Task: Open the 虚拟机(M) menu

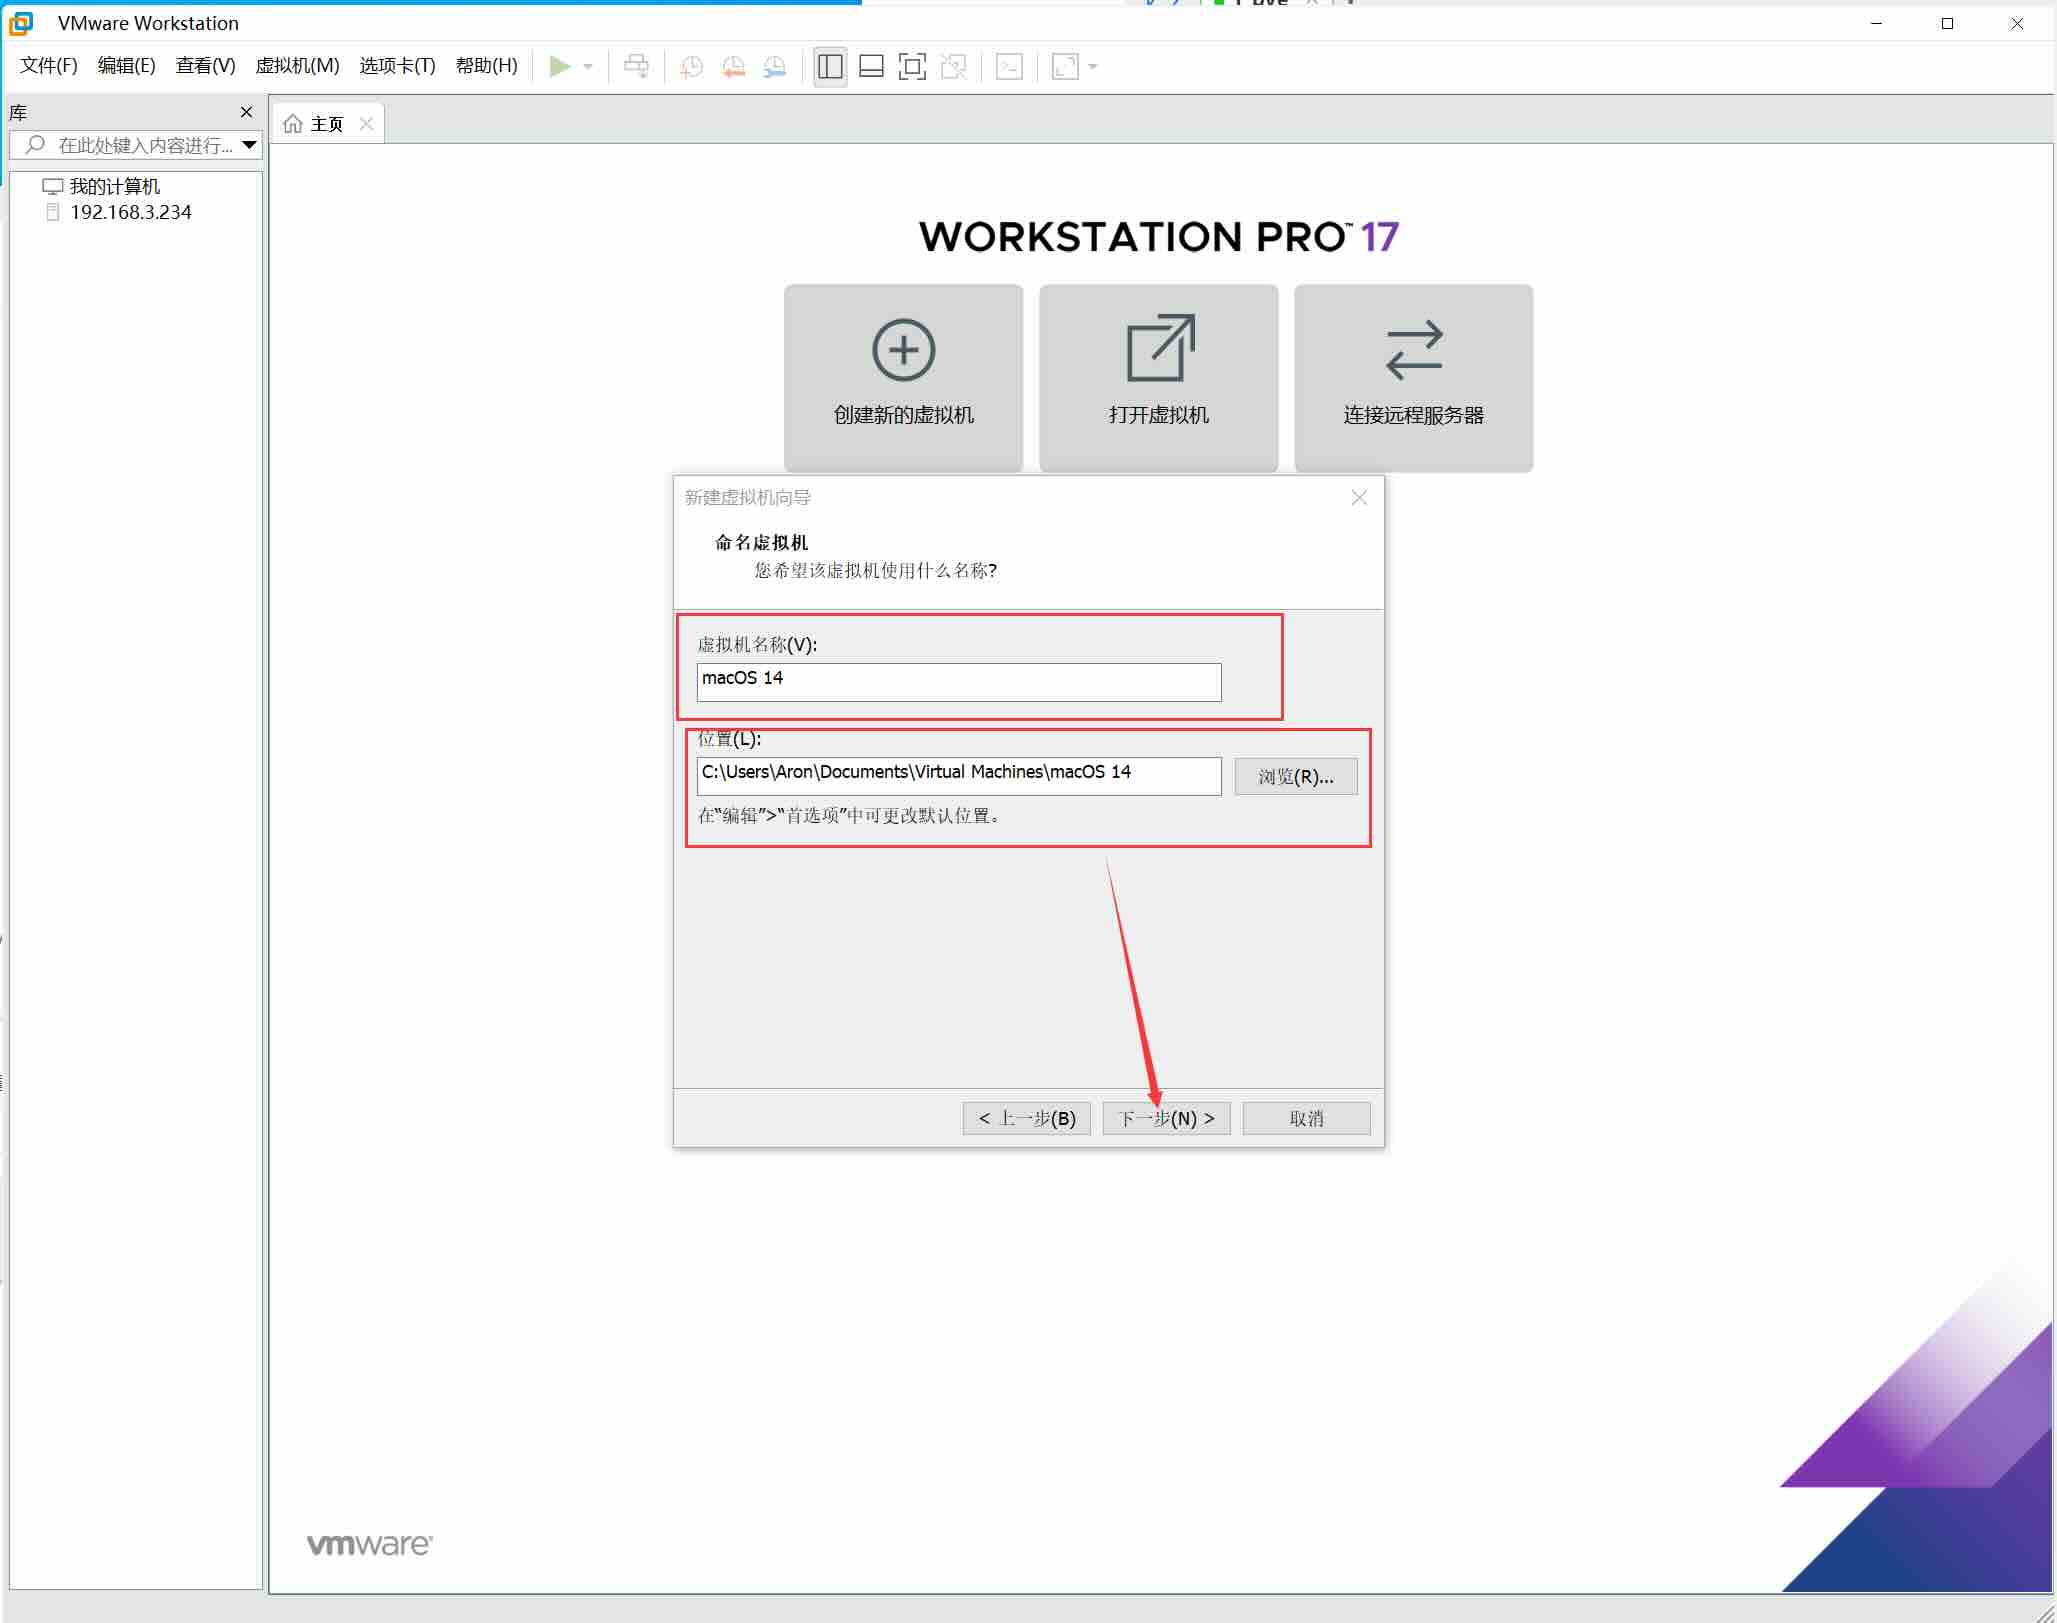Action: point(297,66)
